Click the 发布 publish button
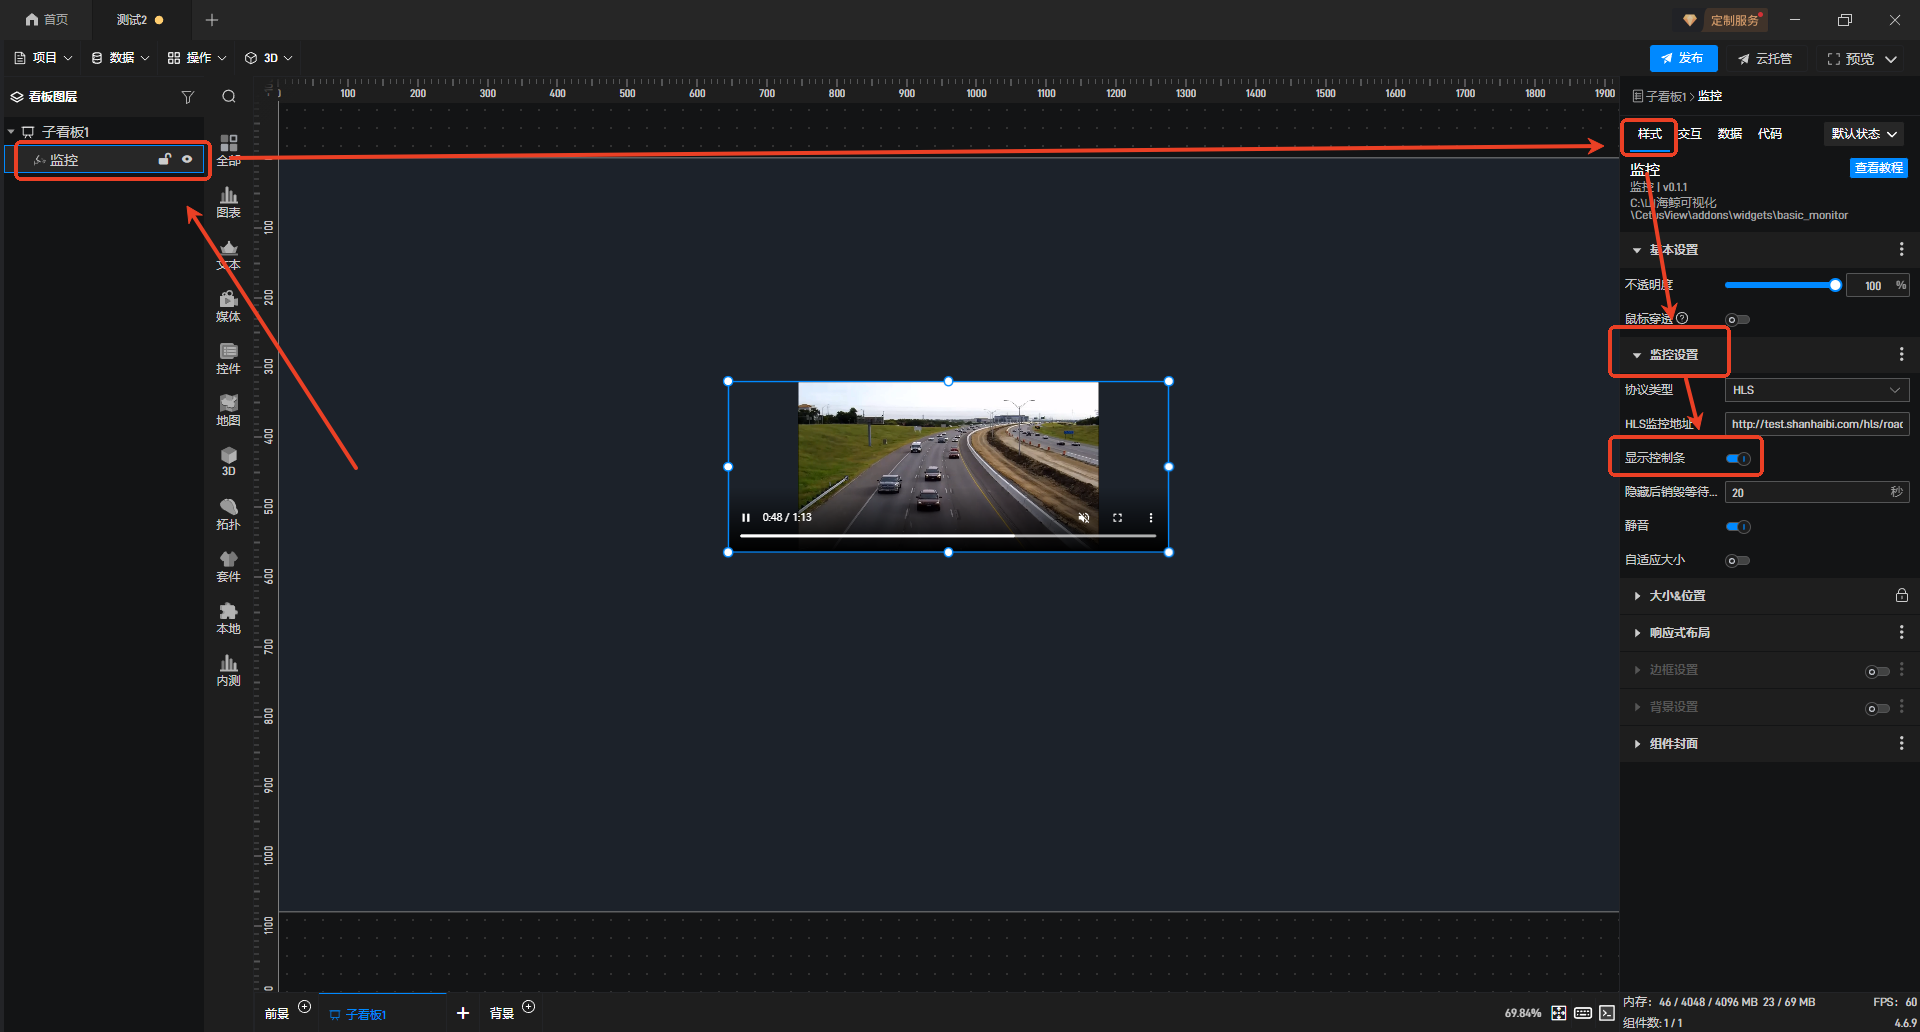 coord(1683,58)
